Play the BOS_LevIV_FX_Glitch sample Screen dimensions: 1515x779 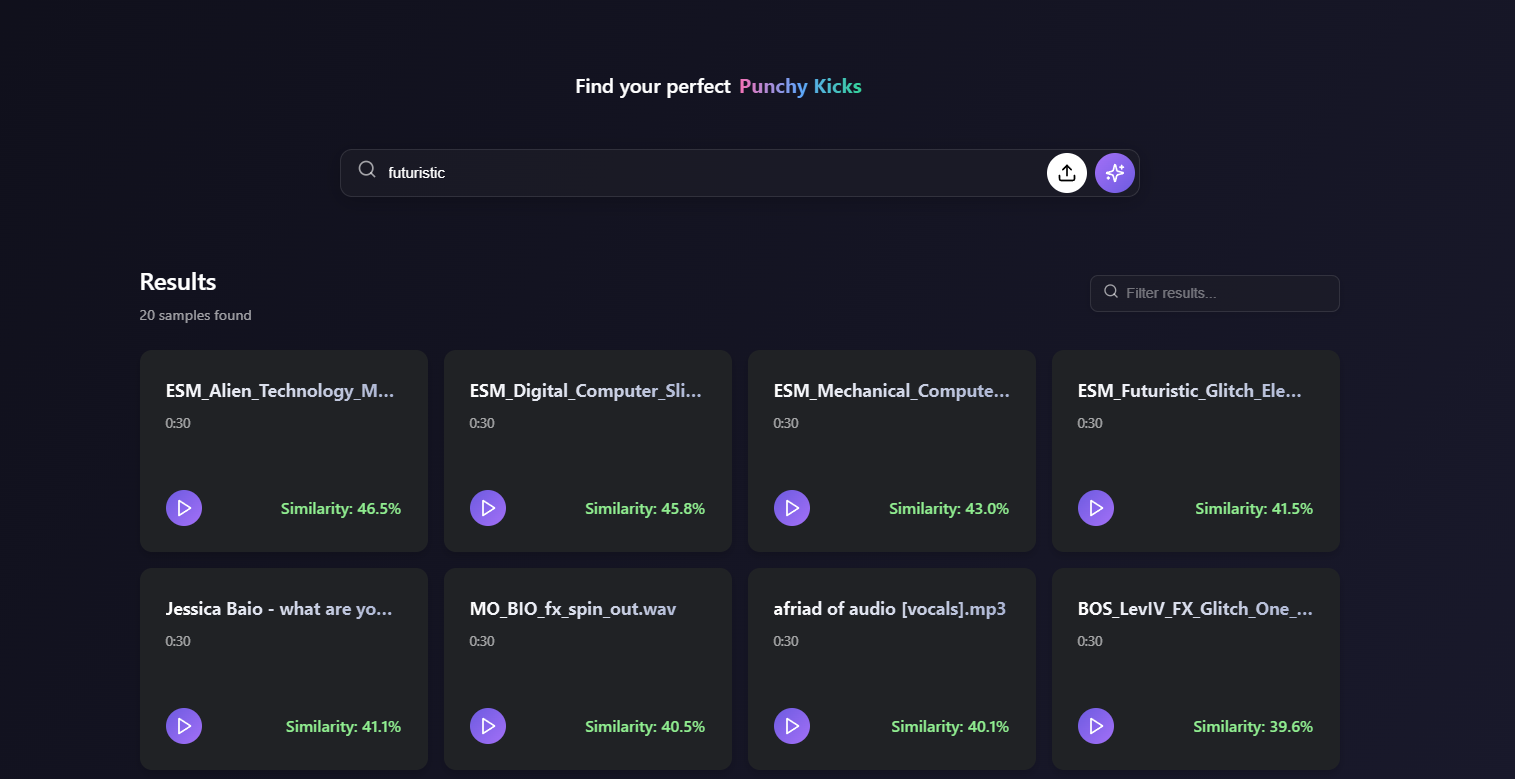(x=1096, y=726)
